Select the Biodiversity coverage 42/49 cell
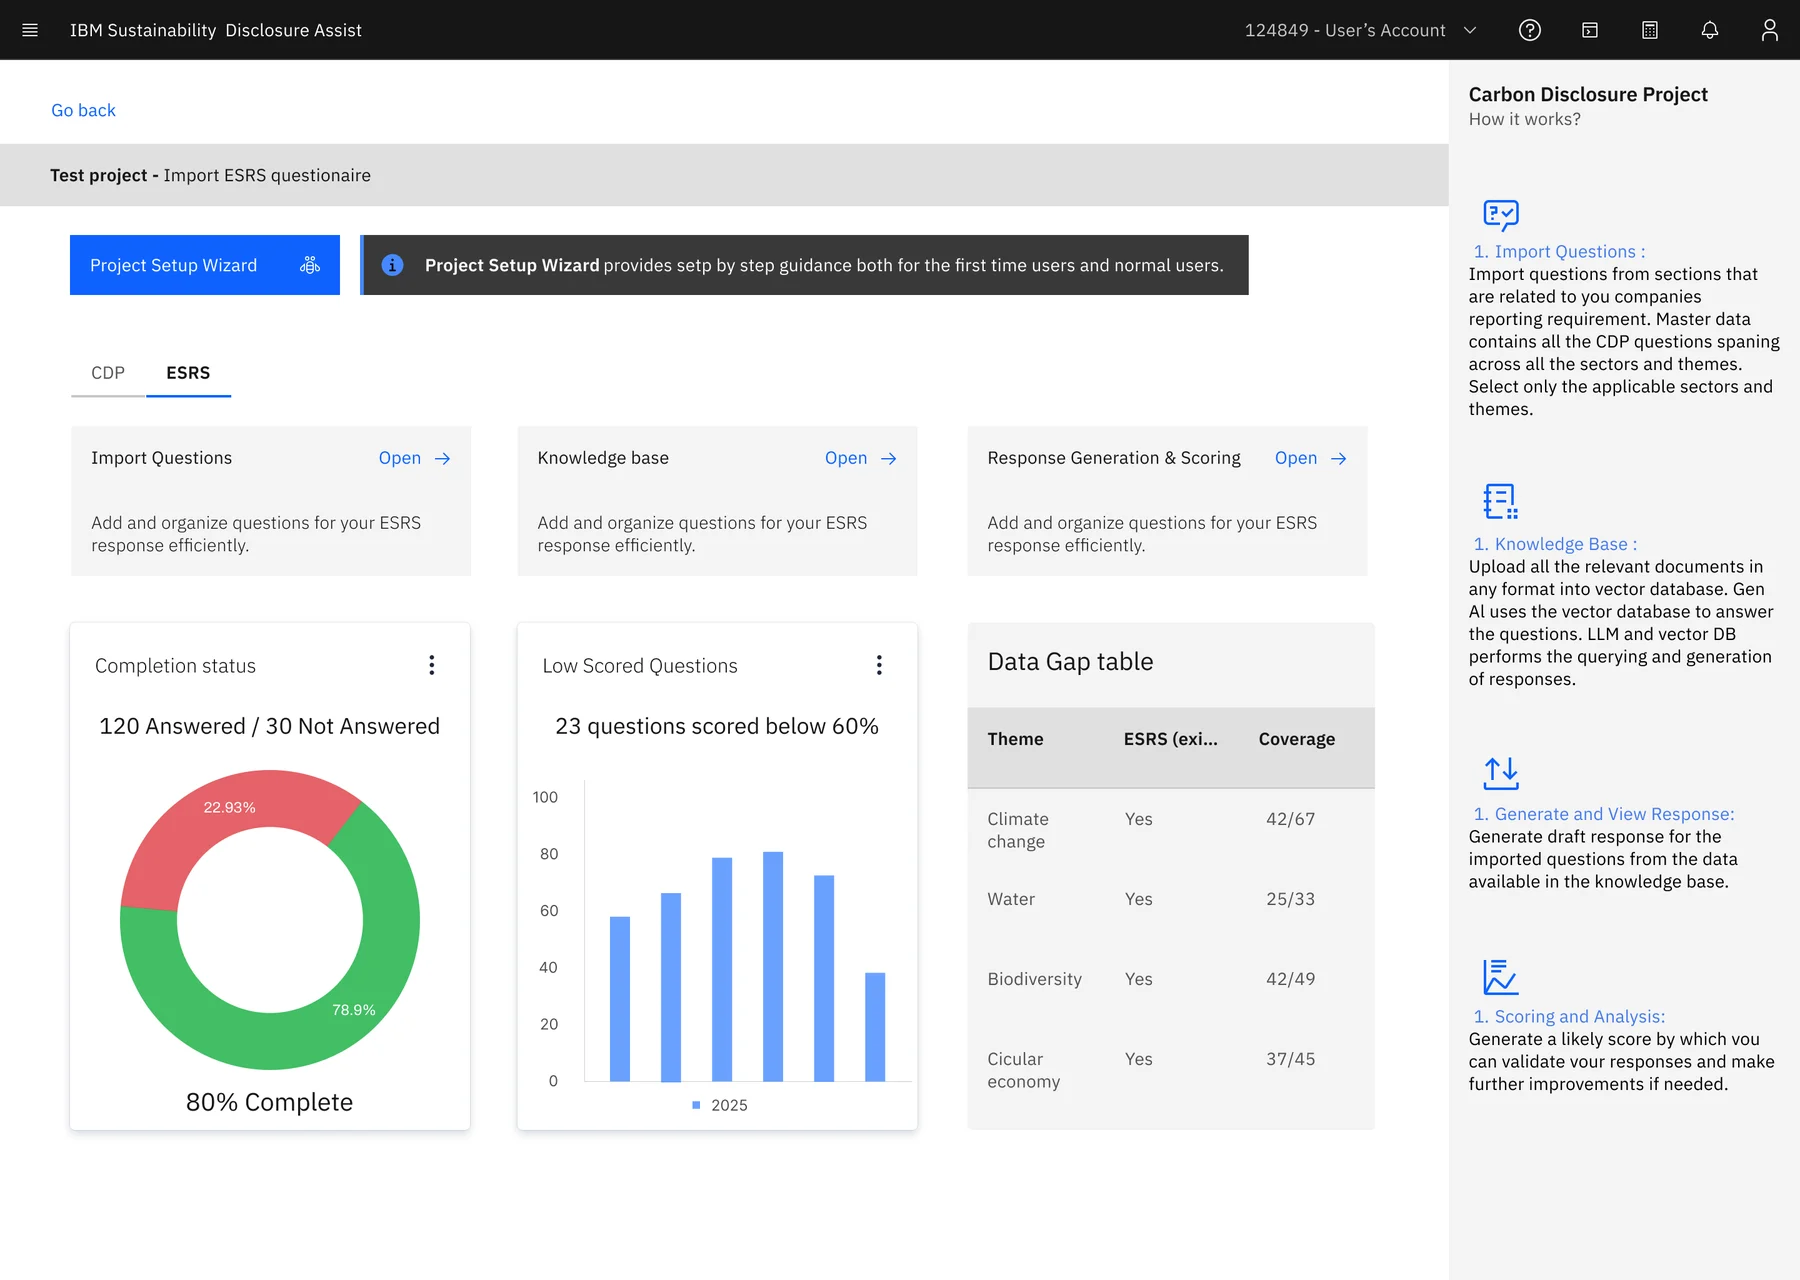The width and height of the screenshot is (1800, 1280). click(1290, 979)
